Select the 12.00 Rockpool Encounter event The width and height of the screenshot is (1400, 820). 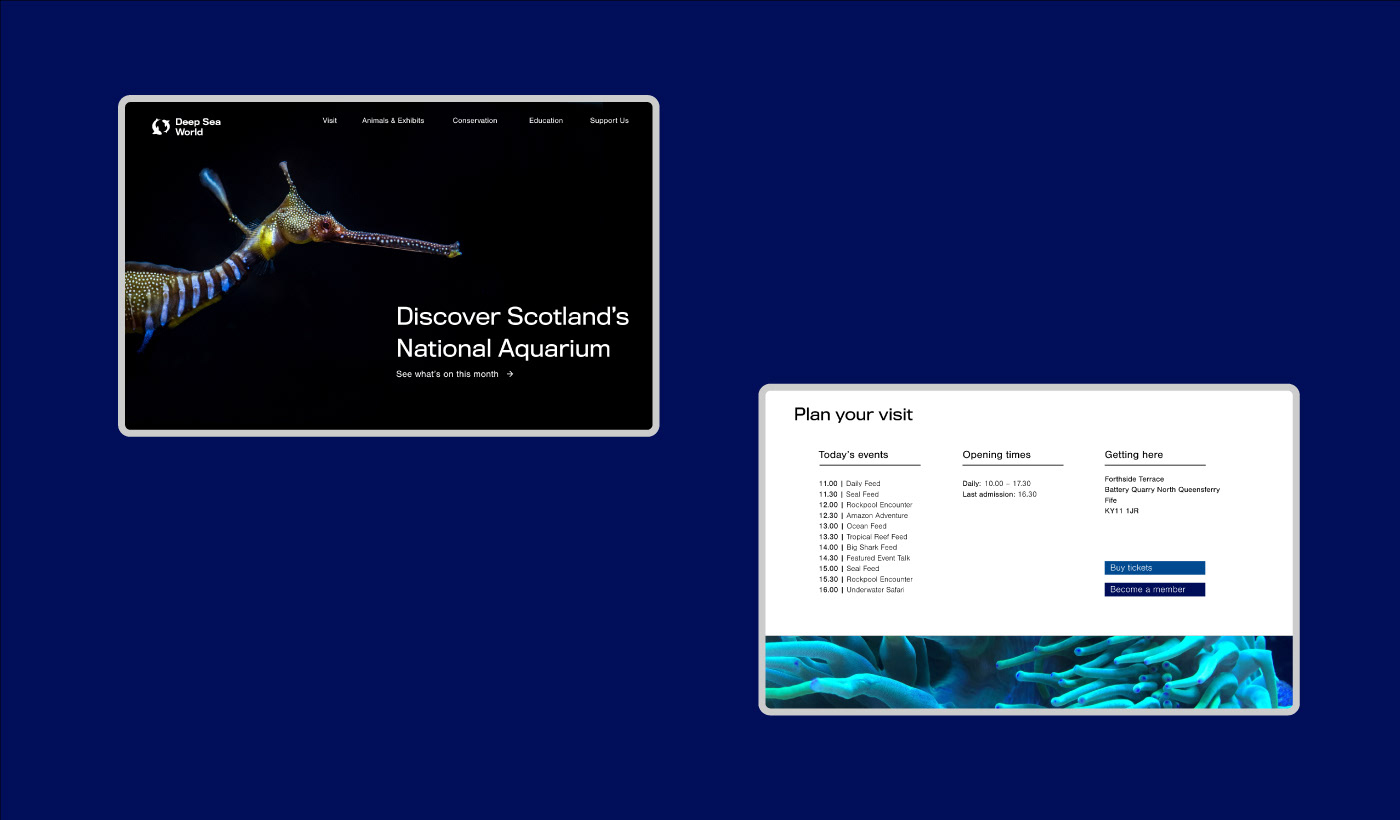866,505
